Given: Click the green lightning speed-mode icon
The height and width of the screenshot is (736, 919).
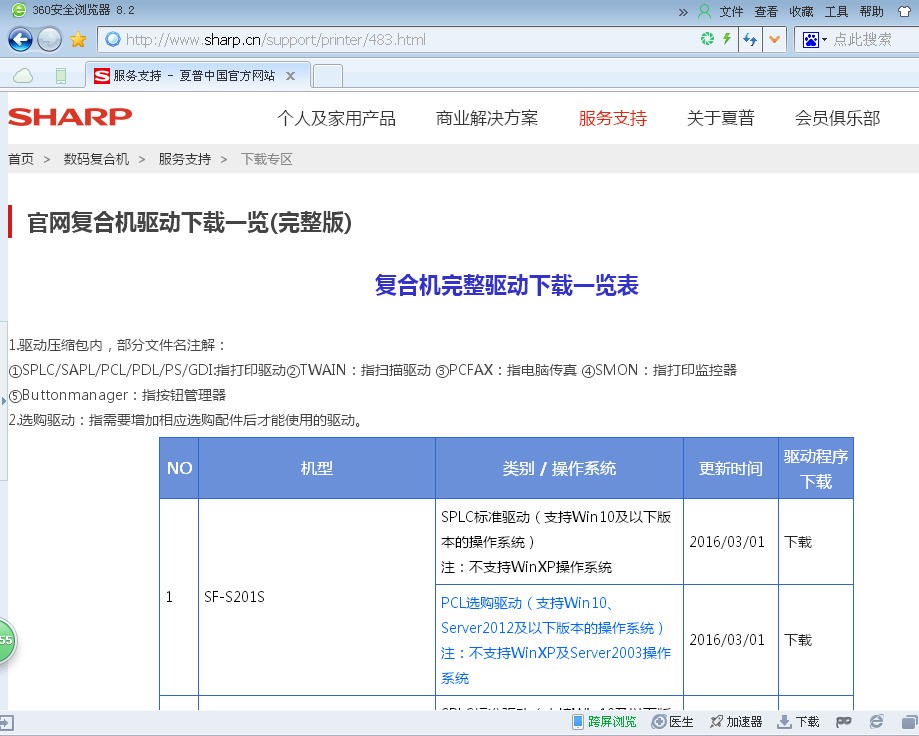Looking at the screenshot, I should pyautogui.click(x=727, y=39).
